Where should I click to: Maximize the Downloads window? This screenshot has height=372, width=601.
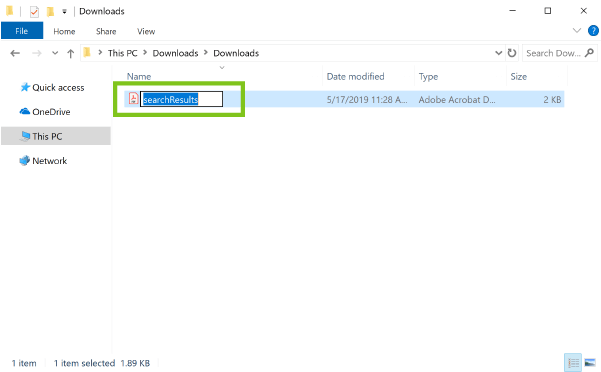(548, 11)
